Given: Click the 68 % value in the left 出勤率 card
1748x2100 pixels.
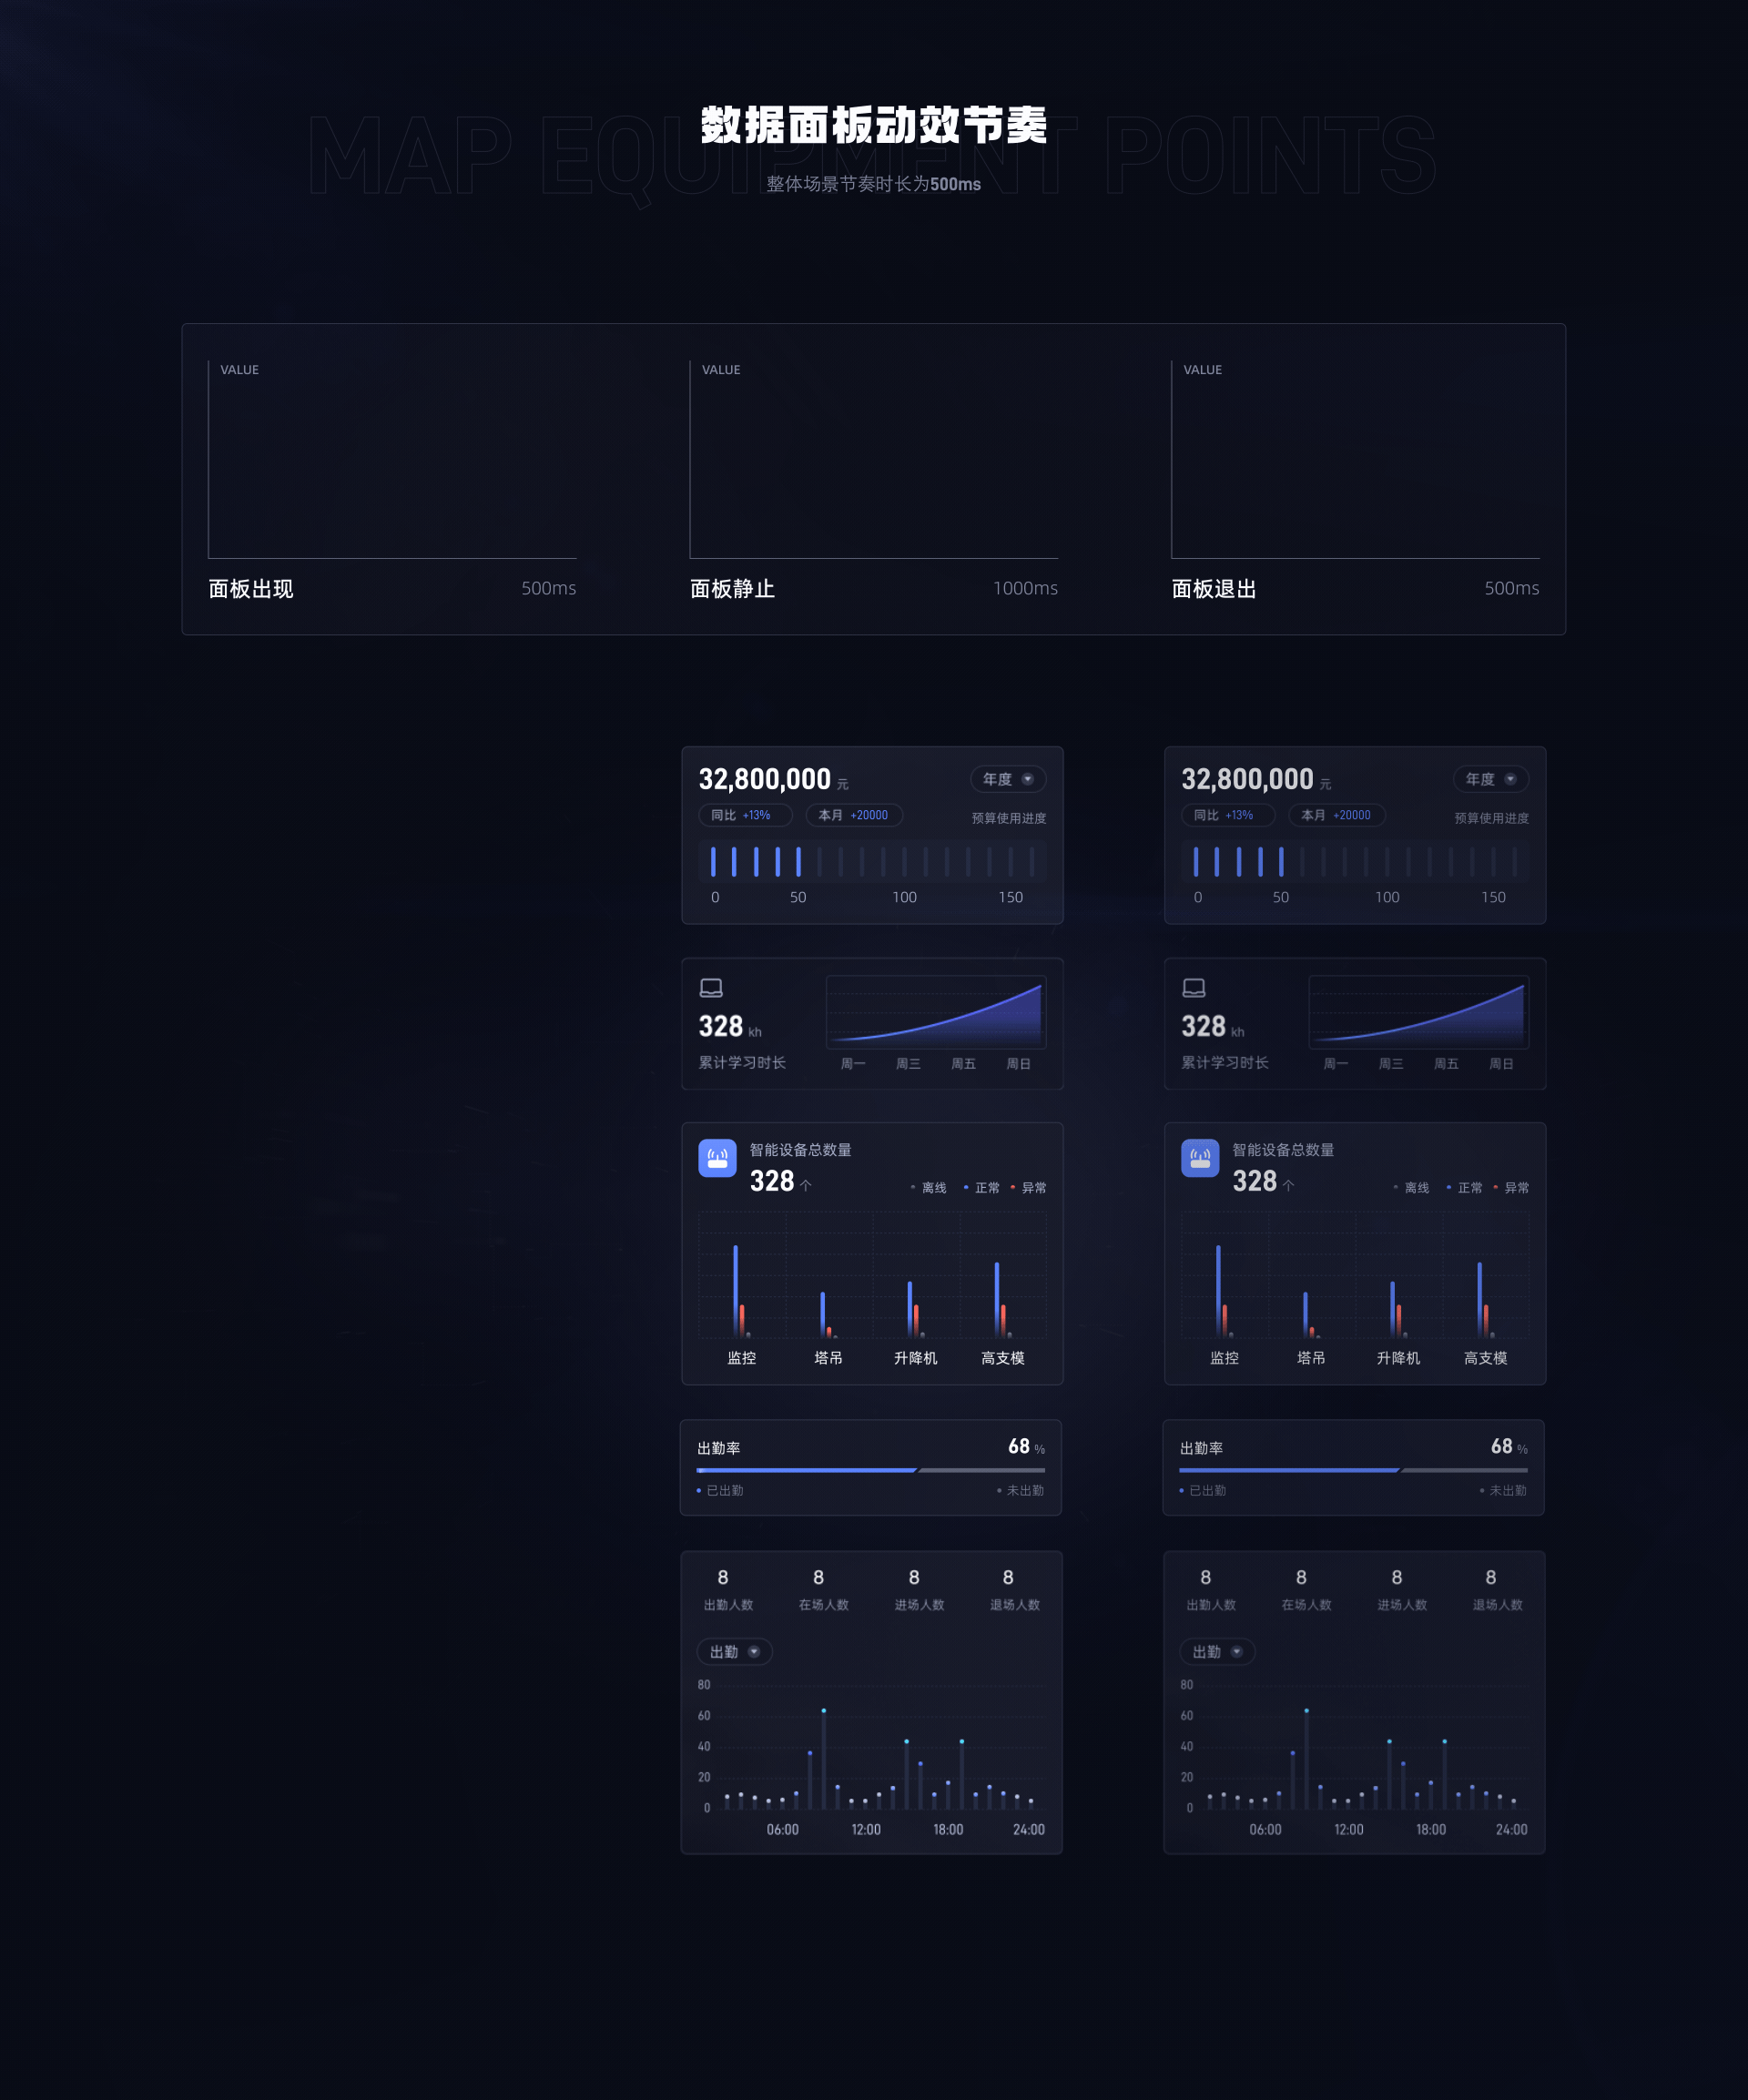Looking at the screenshot, I should pyautogui.click(x=1026, y=1447).
